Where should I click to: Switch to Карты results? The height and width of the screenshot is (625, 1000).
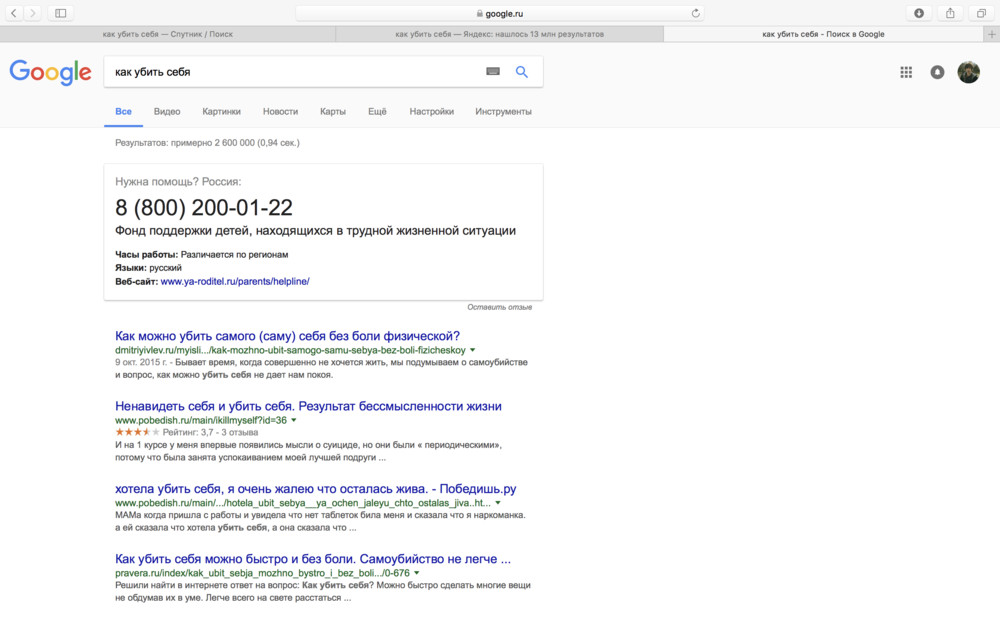pyautogui.click(x=333, y=112)
